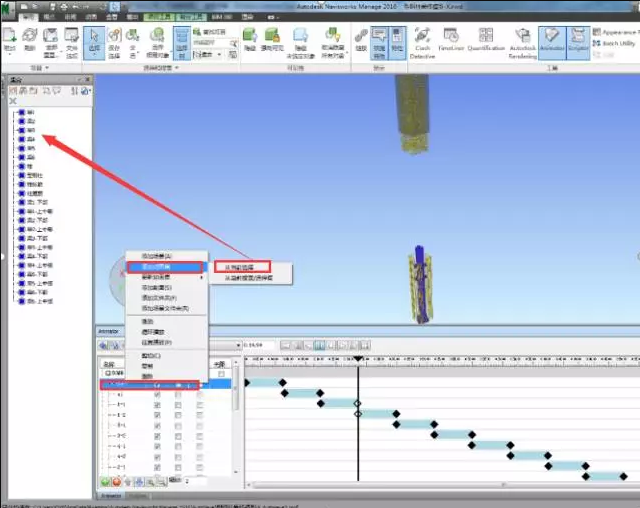The image size is (640, 508).
Task: Click the green add scene button in Animator
Action: [104, 482]
